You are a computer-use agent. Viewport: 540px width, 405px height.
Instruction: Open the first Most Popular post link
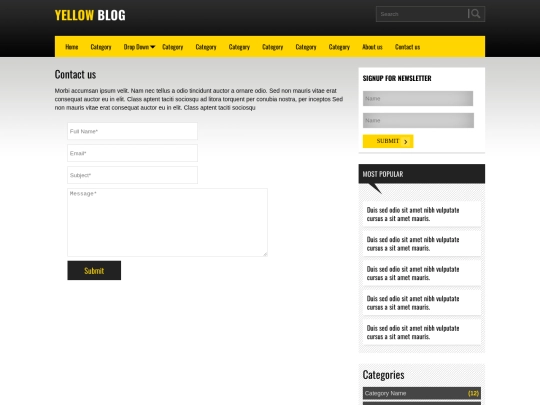[413, 214]
